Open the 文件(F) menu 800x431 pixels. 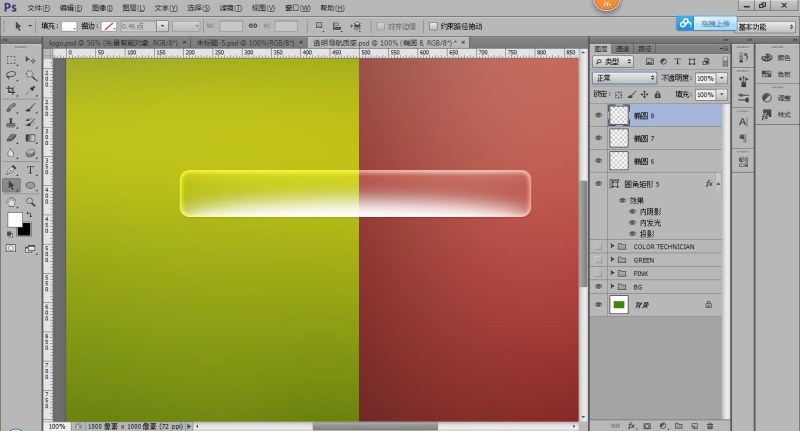click(x=39, y=8)
